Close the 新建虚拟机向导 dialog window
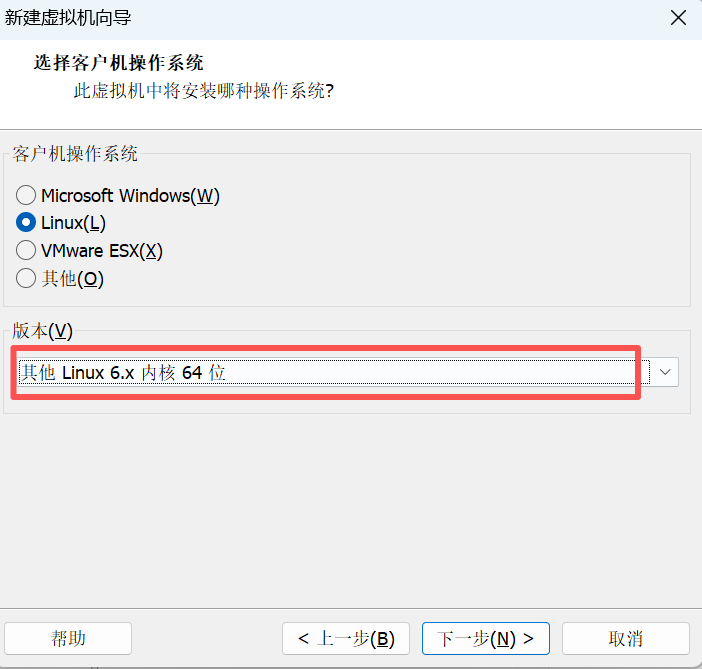 click(679, 18)
